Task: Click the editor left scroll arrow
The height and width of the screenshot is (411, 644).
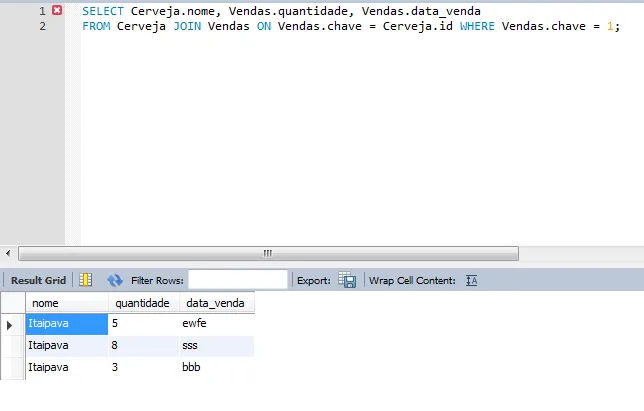Action: [x=8, y=253]
